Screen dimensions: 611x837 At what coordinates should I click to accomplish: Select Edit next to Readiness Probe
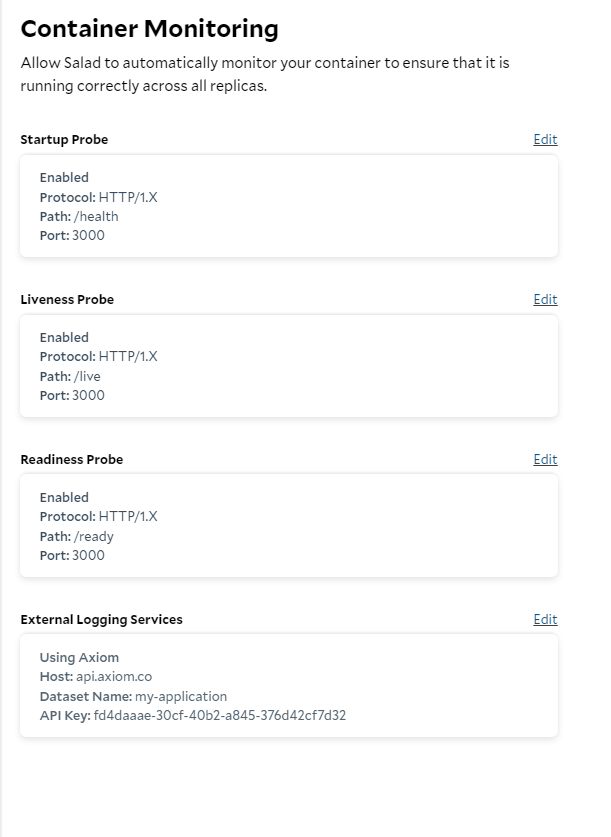(545, 460)
